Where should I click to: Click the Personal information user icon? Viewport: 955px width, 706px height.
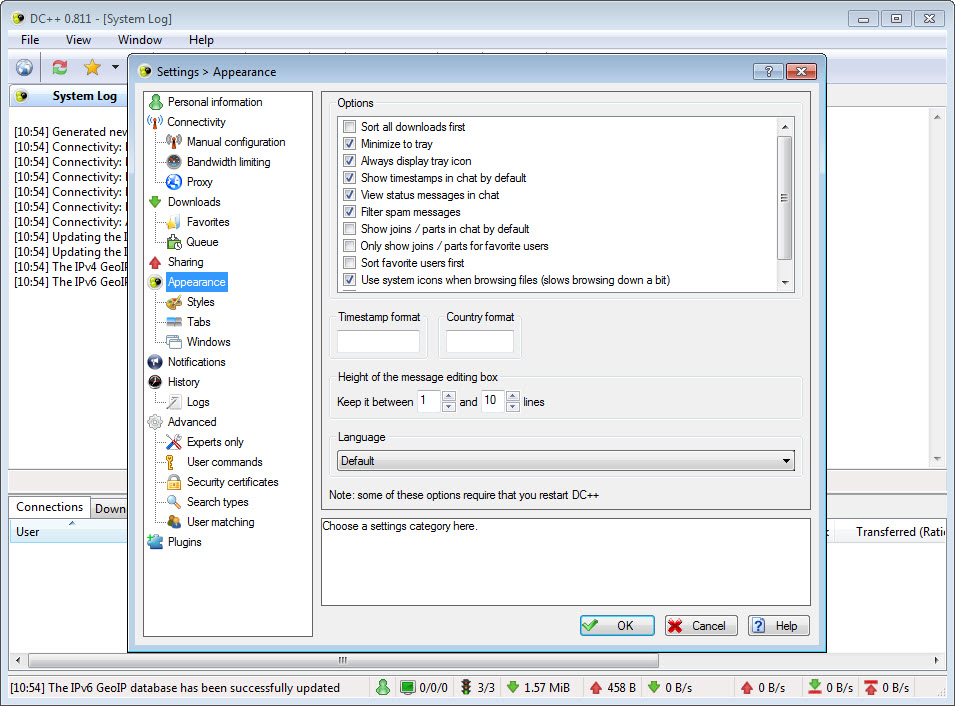[x=156, y=102]
